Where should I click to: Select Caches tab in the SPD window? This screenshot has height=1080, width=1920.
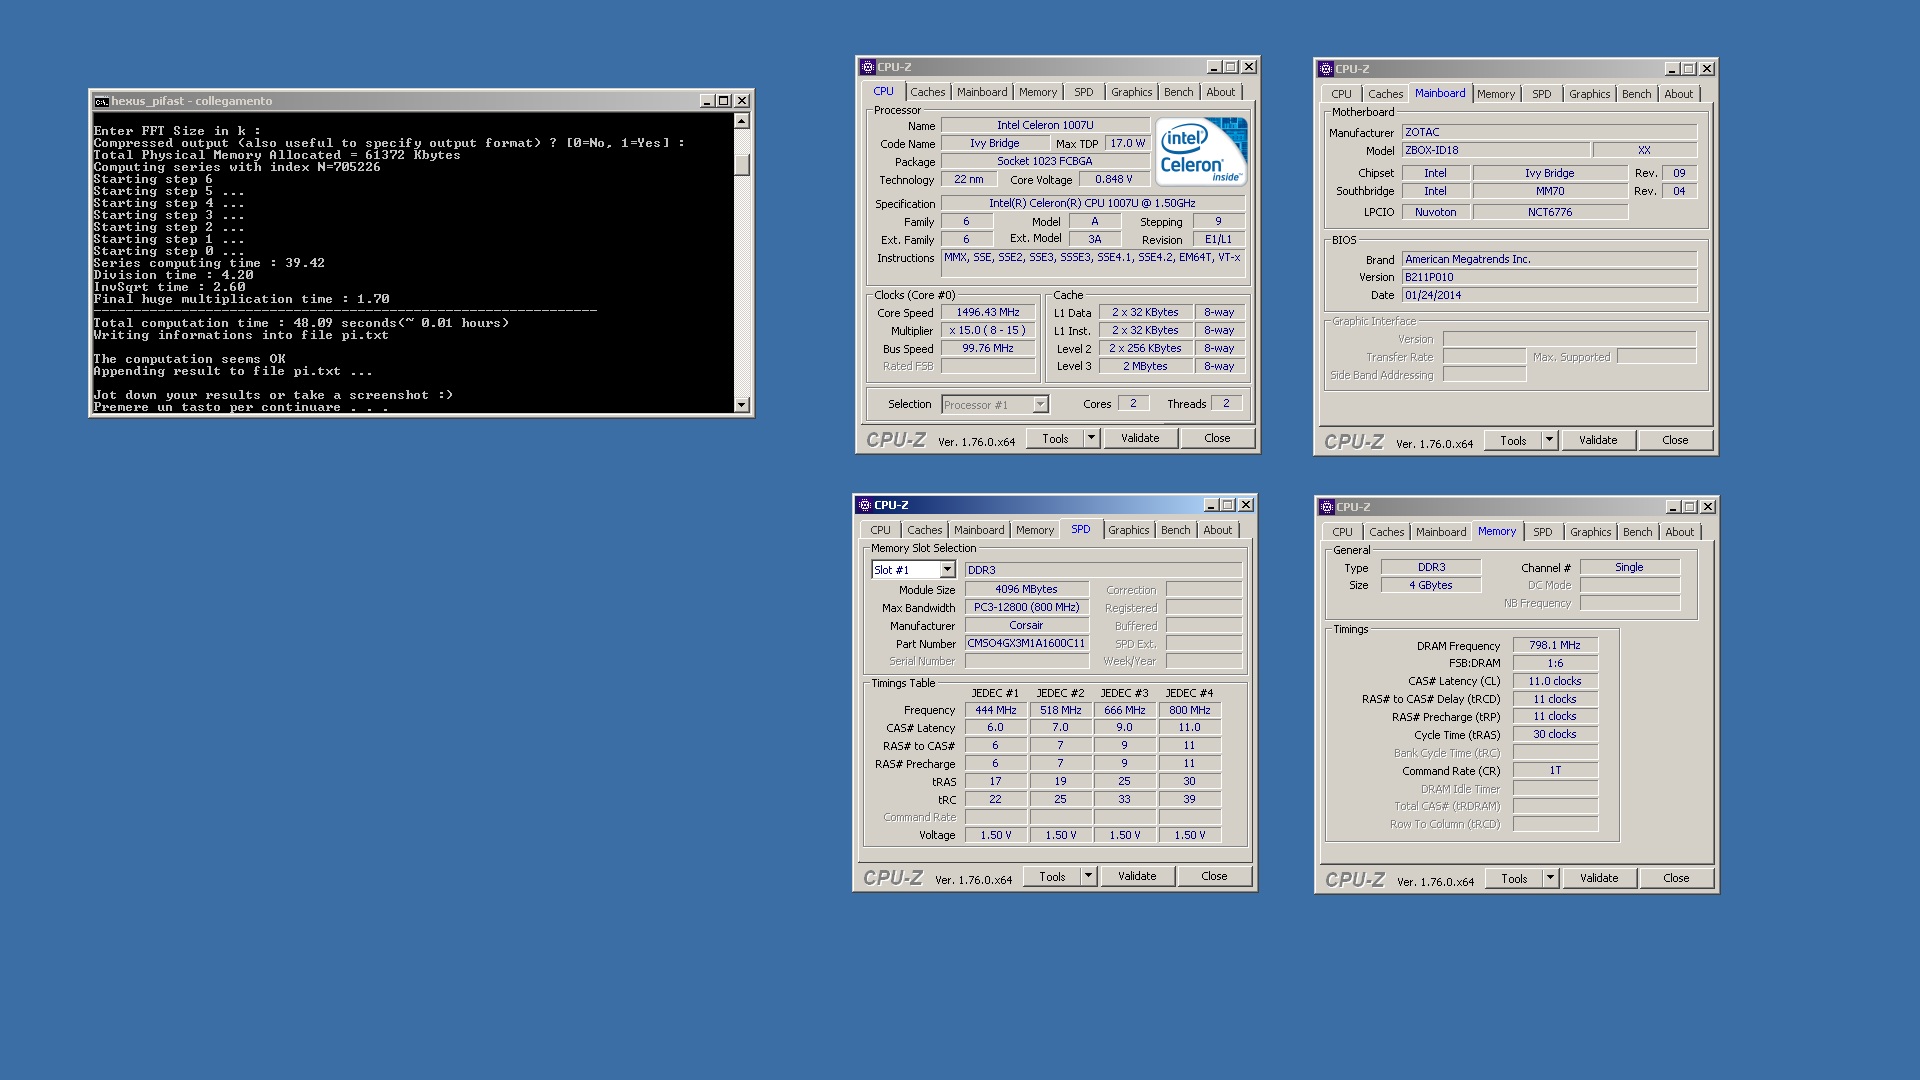point(924,530)
